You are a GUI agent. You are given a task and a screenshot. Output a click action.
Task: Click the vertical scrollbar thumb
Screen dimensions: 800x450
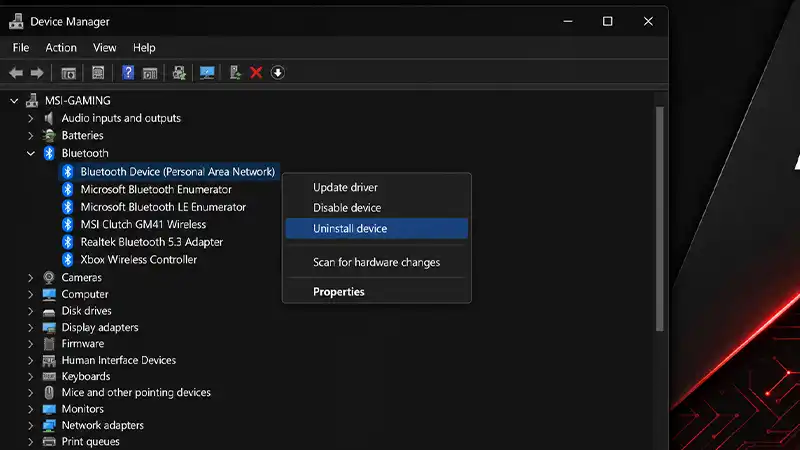tap(660, 219)
